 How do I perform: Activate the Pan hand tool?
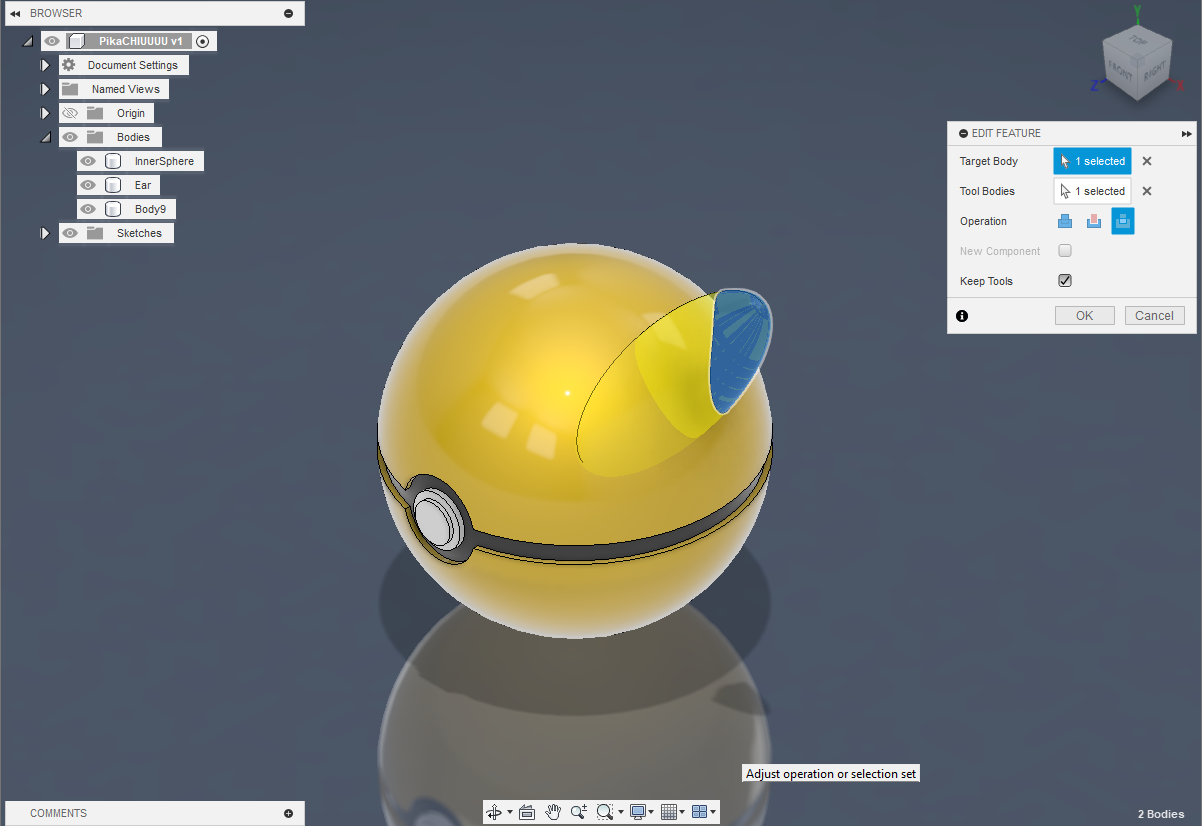point(553,812)
